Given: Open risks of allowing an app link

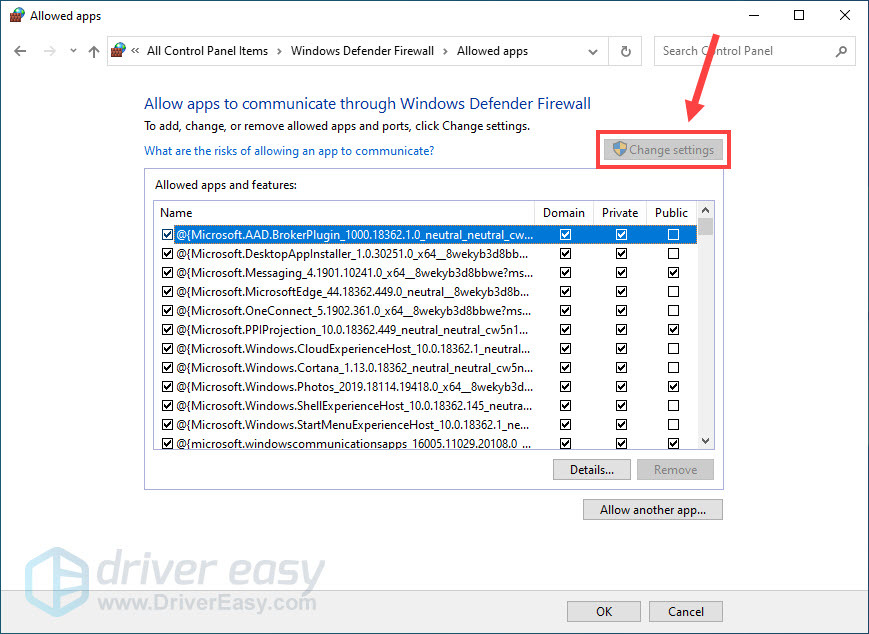Looking at the screenshot, I should click(289, 151).
